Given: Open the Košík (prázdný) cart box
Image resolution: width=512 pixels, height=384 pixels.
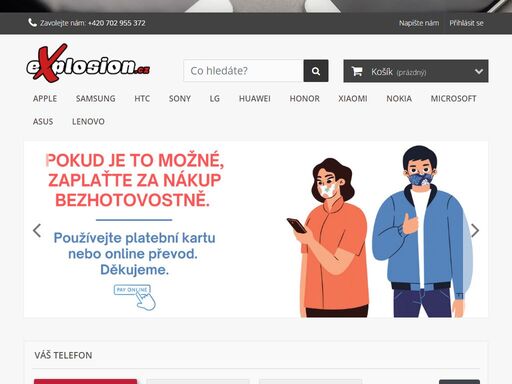Looking at the screenshot, I should click(416, 71).
